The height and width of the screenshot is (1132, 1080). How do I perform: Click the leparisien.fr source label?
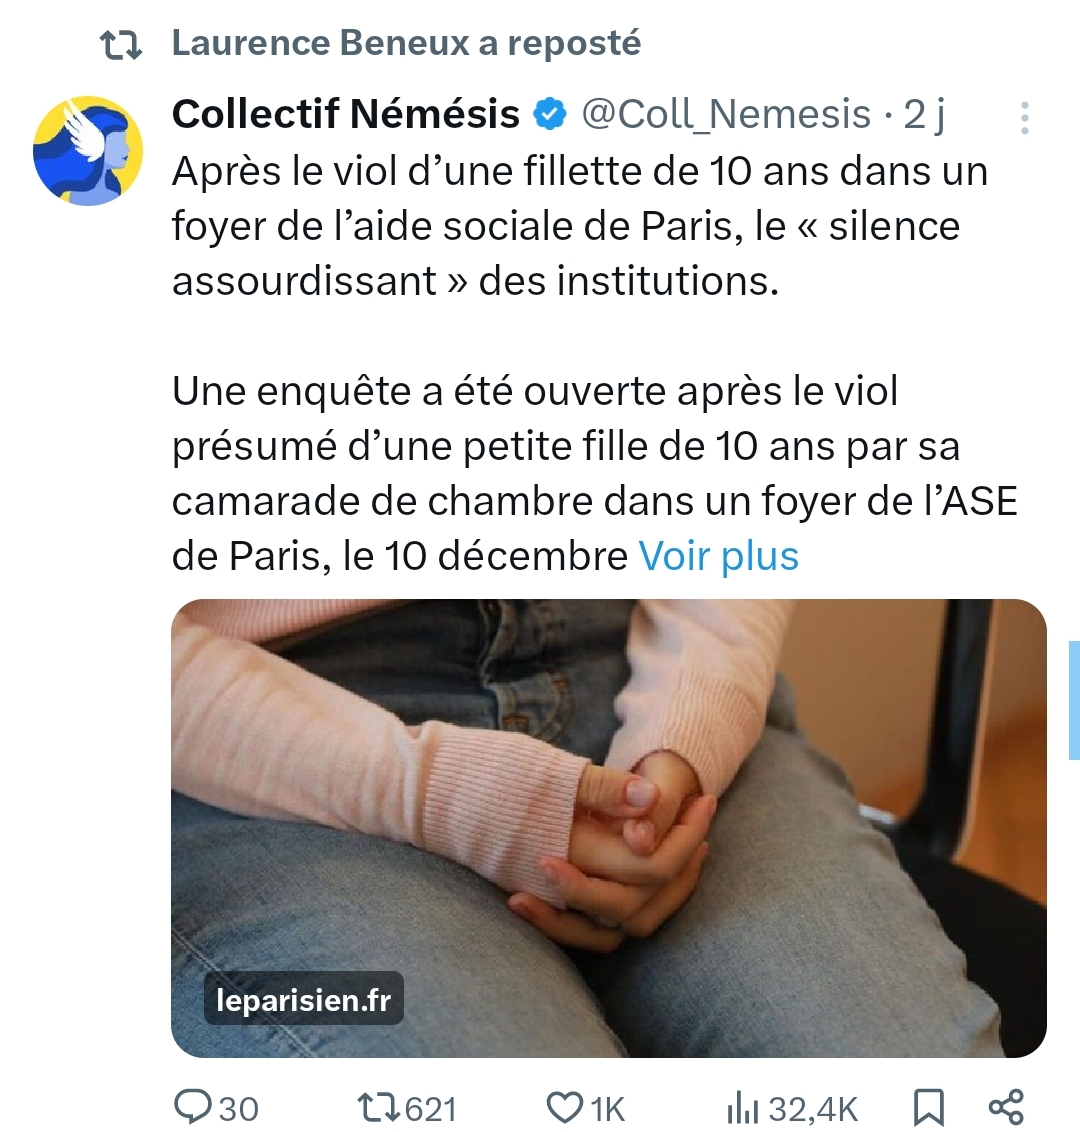pos(303,999)
